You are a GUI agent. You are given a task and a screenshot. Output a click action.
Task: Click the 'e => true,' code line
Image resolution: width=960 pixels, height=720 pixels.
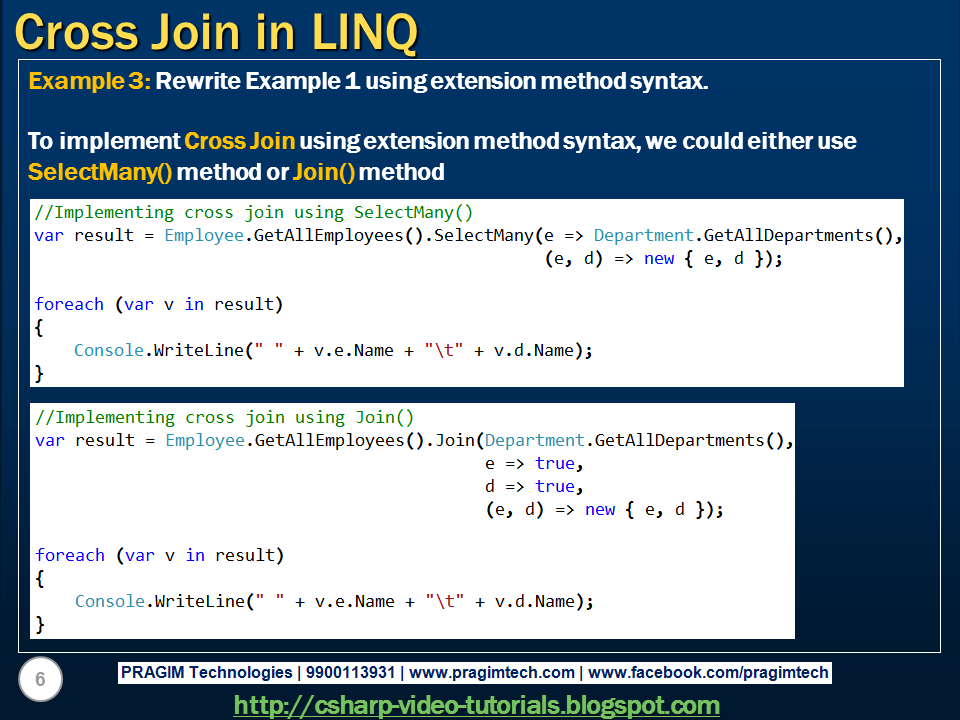534,463
